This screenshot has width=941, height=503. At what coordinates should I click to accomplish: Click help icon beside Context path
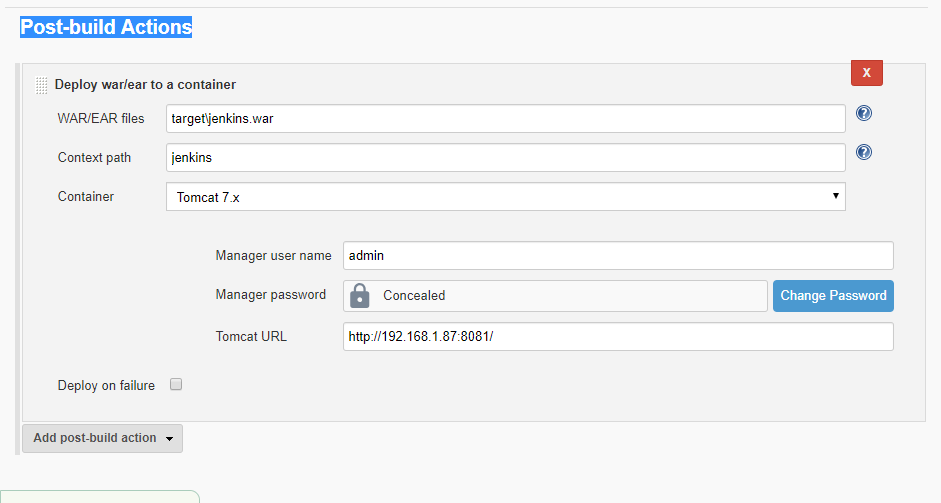[x=864, y=152]
